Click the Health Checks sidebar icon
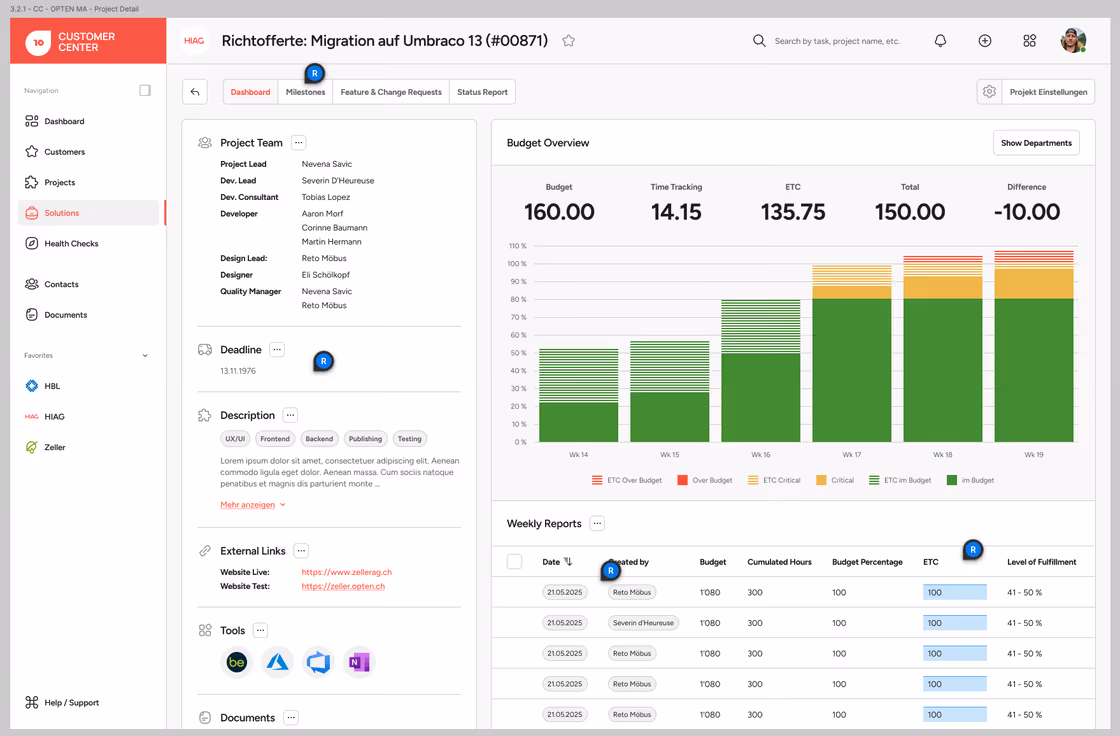Screen dimensions: 1120x736 31,243
